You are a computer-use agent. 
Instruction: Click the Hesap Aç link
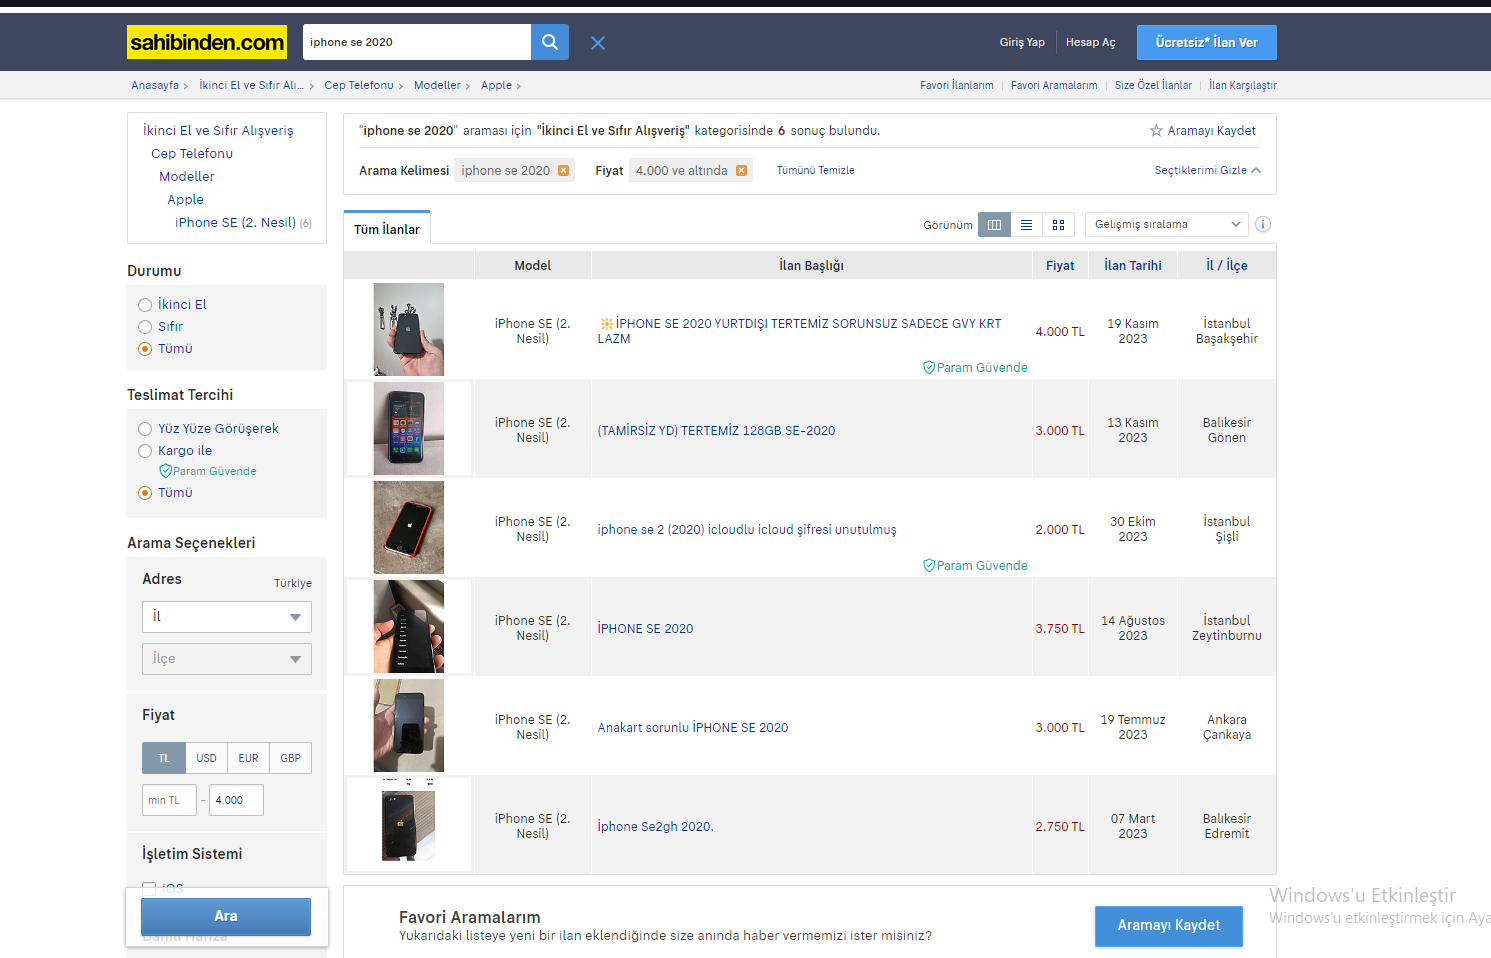(1090, 42)
